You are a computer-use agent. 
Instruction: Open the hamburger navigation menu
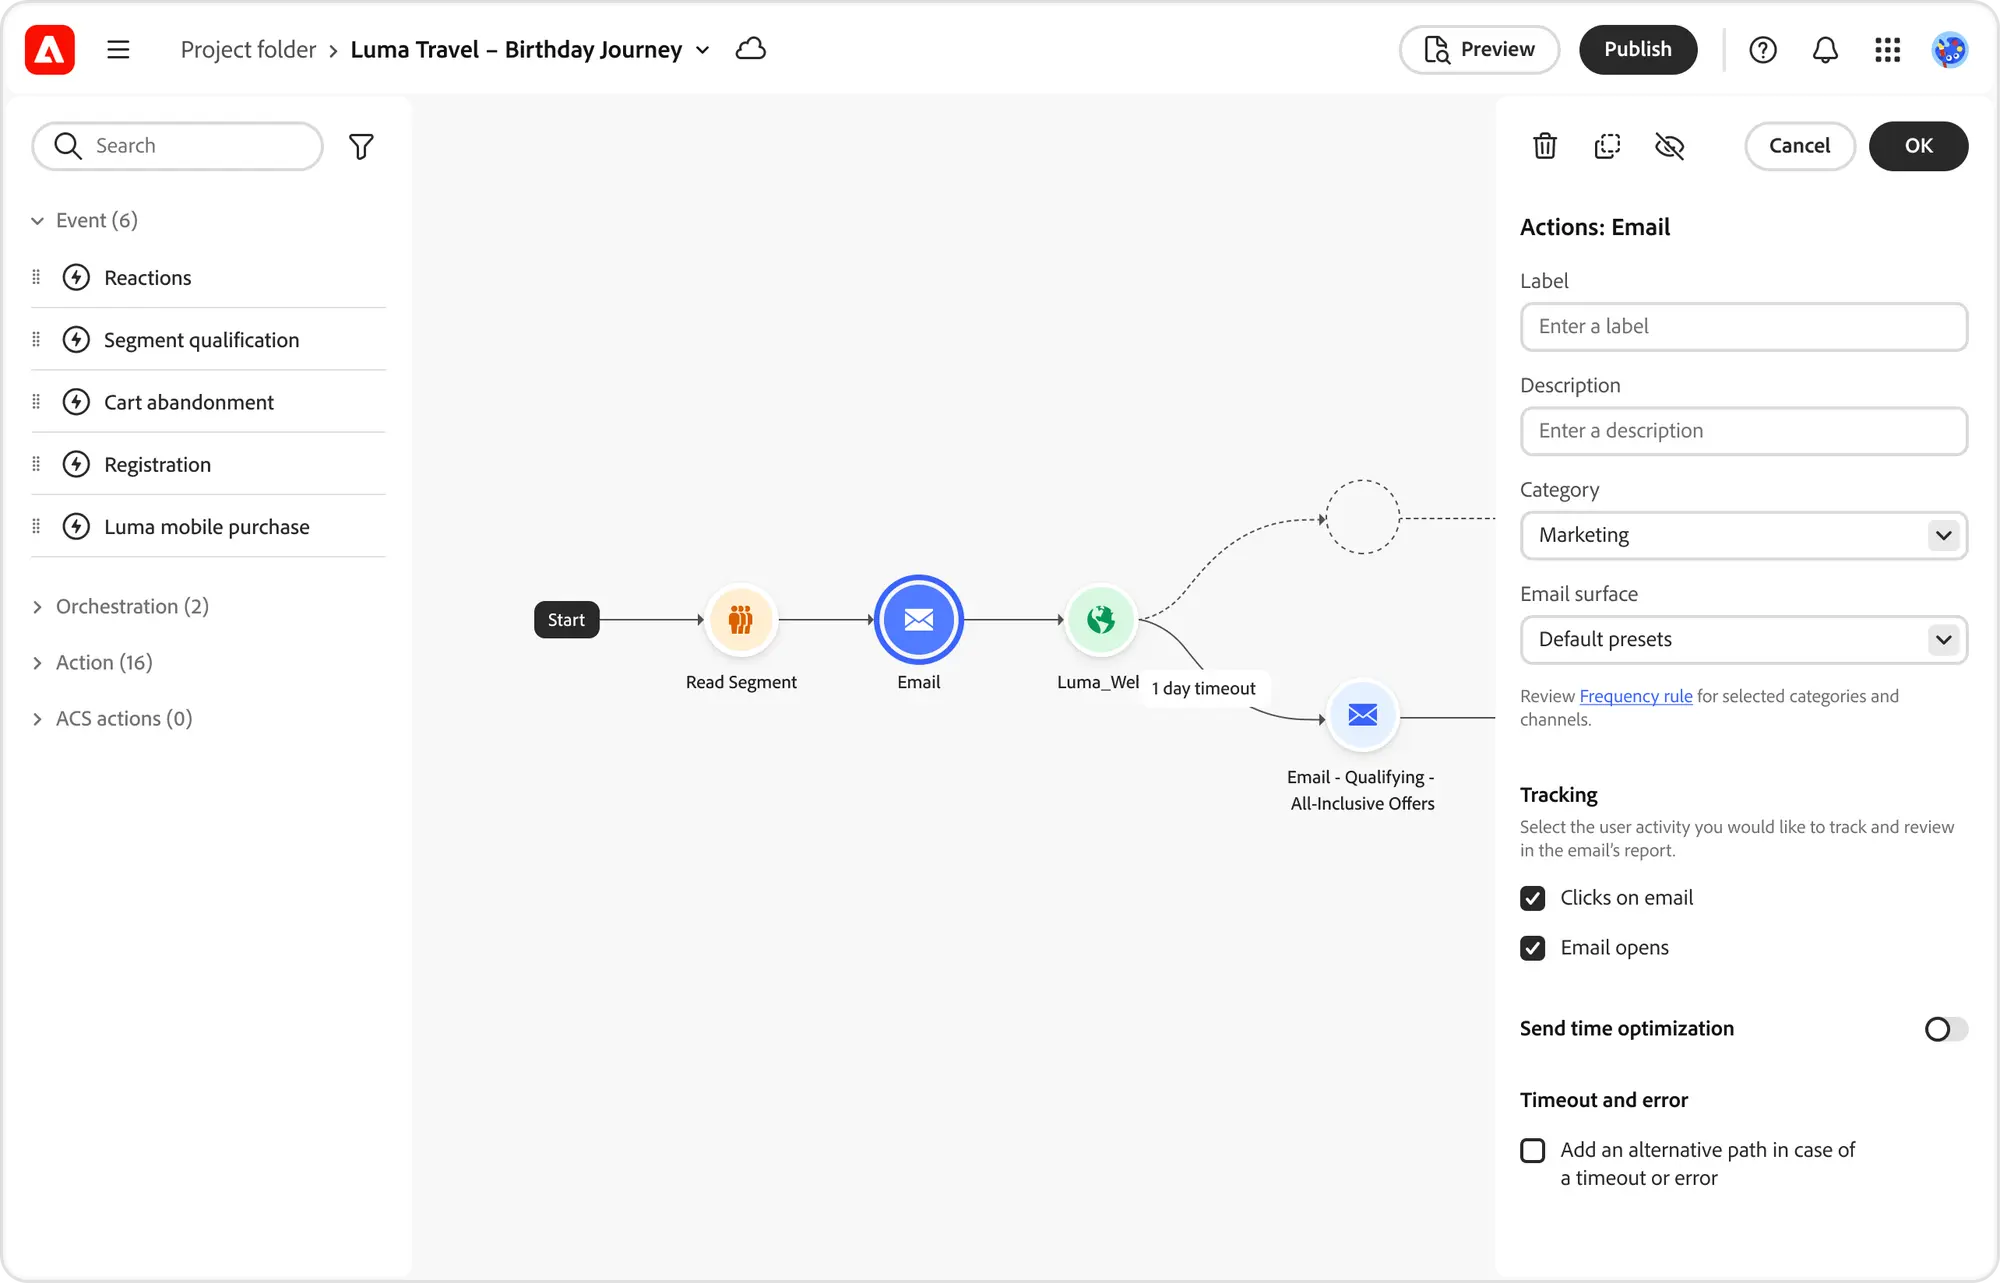118,49
